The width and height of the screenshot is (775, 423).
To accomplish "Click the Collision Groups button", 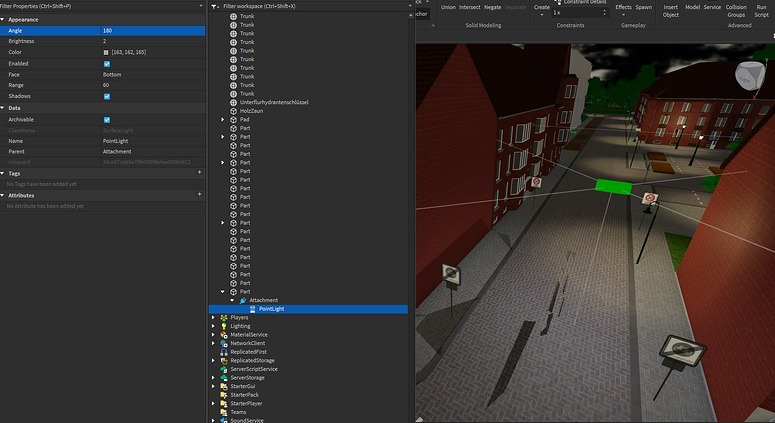I will pyautogui.click(x=736, y=11).
